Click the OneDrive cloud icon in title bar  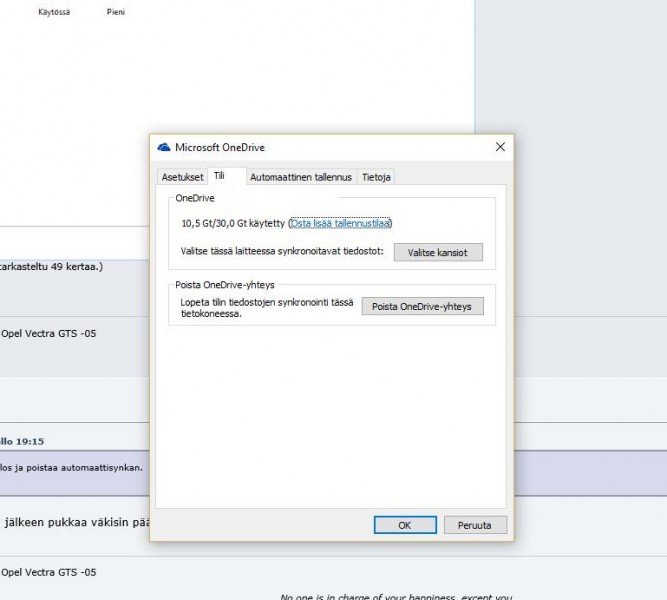pyautogui.click(x=165, y=147)
